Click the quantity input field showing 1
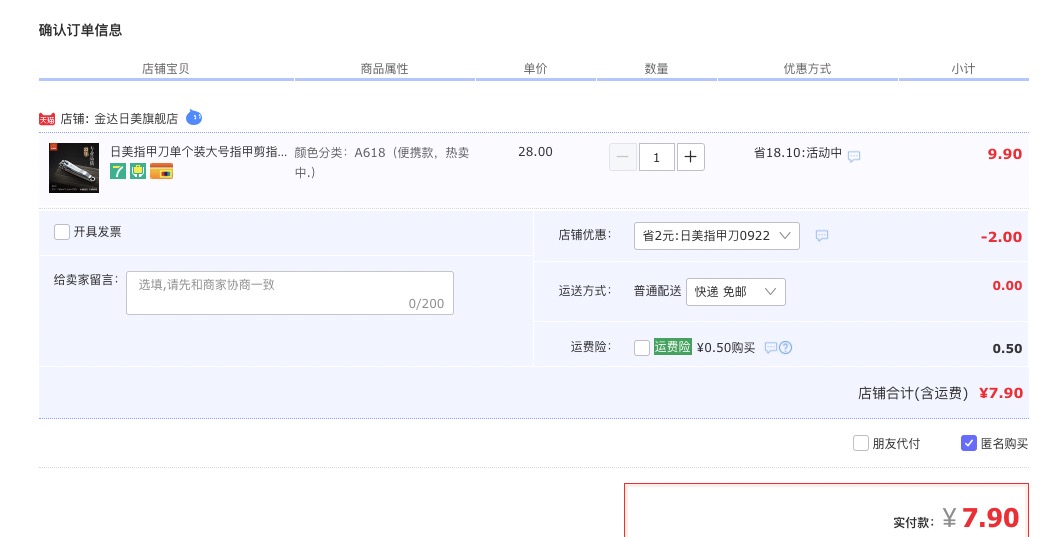Viewport: 1044px width, 537px height. pyautogui.click(x=656, y=157)
